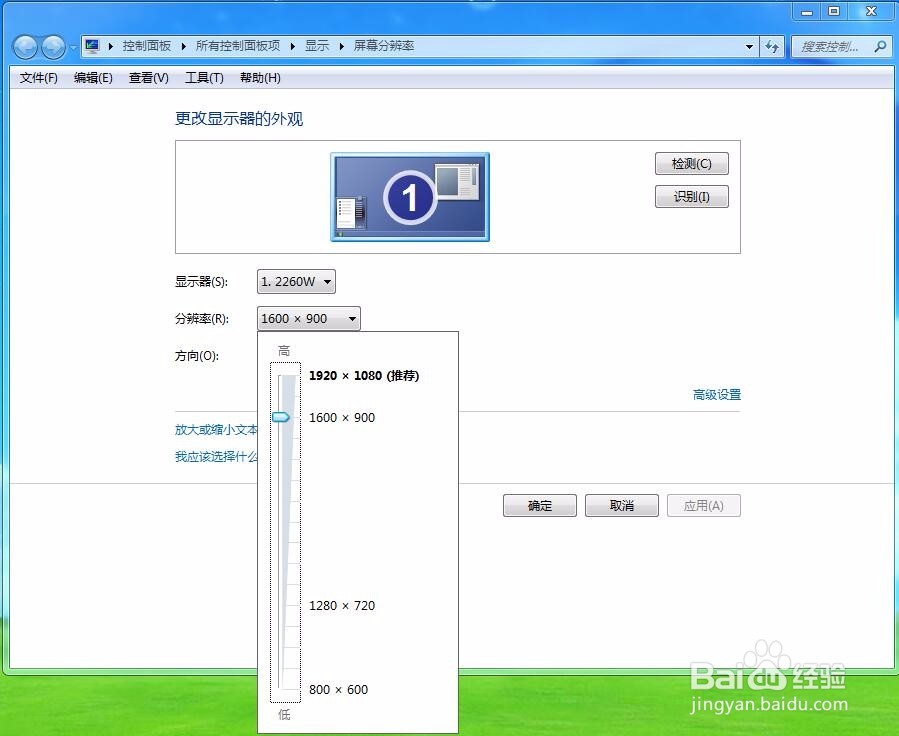Open the 工具(T) menu
Image resolution: width=899 pixels, height=736 pixels.
click(204, 77)
